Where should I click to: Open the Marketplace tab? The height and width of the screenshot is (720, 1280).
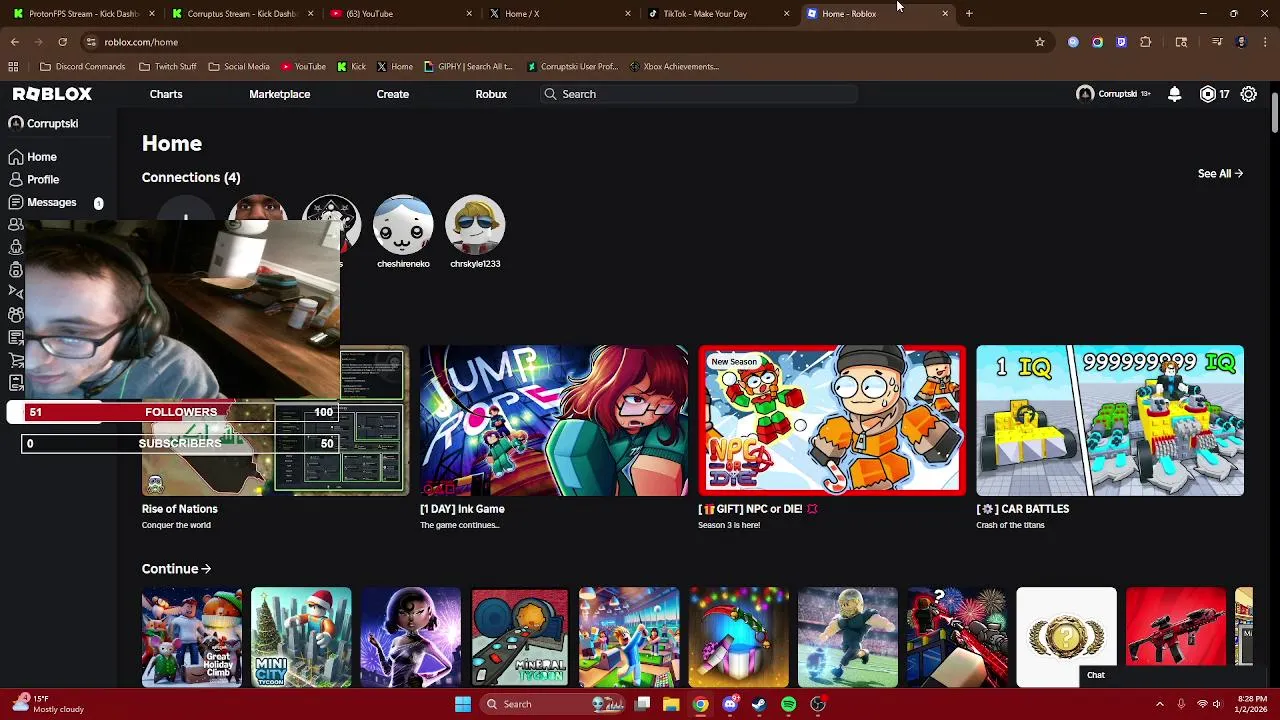click(x=280, y=94)
